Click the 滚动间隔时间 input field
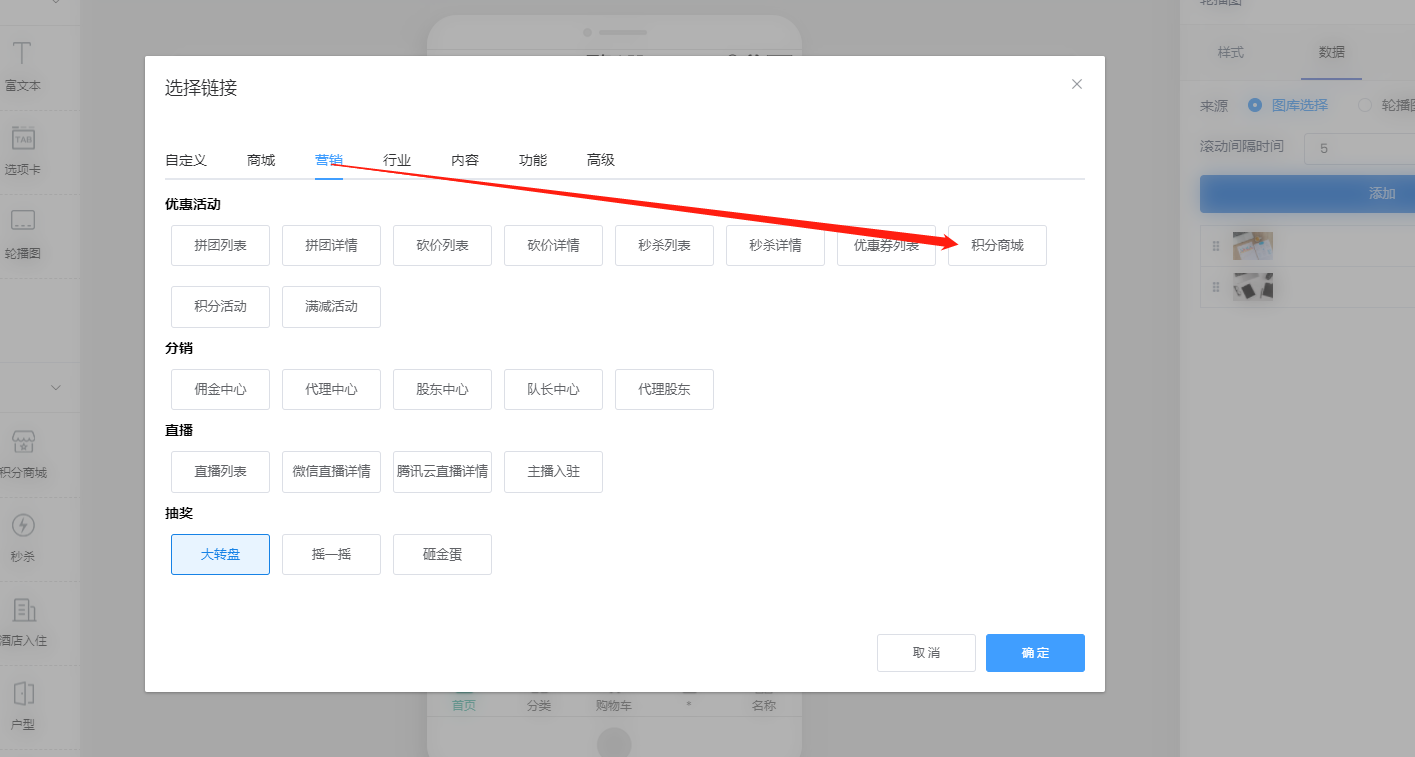The image size is (1415, 757). pyautogui.click(x=1360, y=148)
